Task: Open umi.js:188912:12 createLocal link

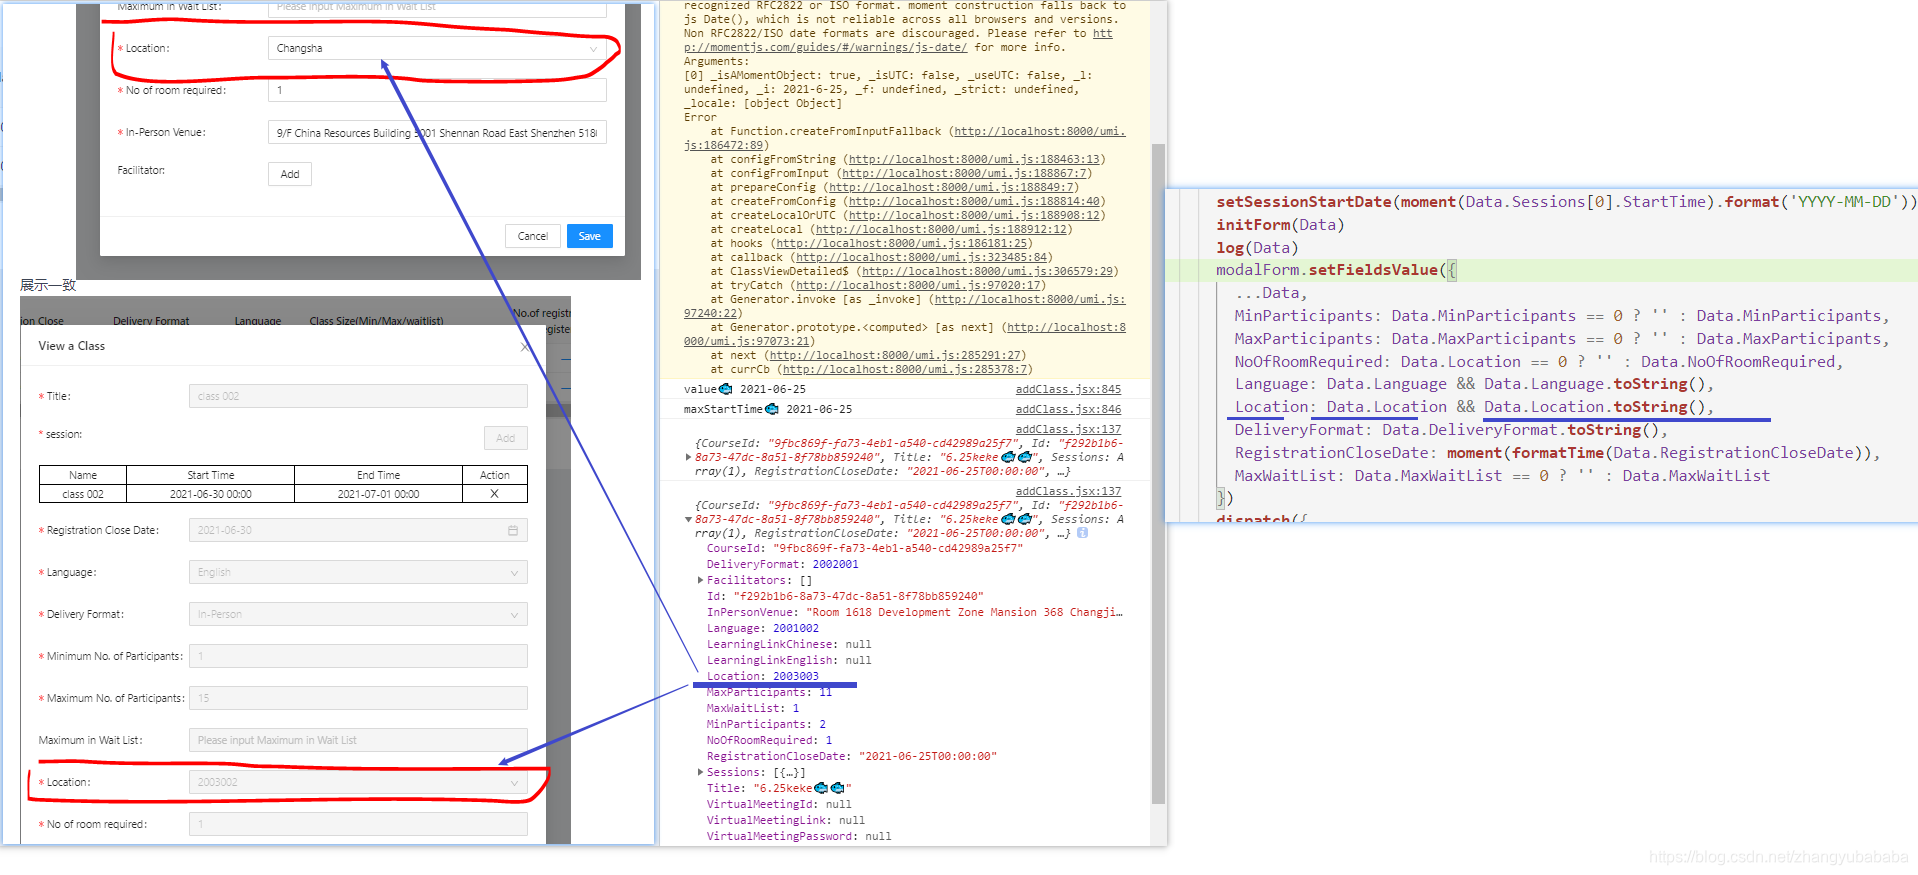Action: click(x=942, y=229)
